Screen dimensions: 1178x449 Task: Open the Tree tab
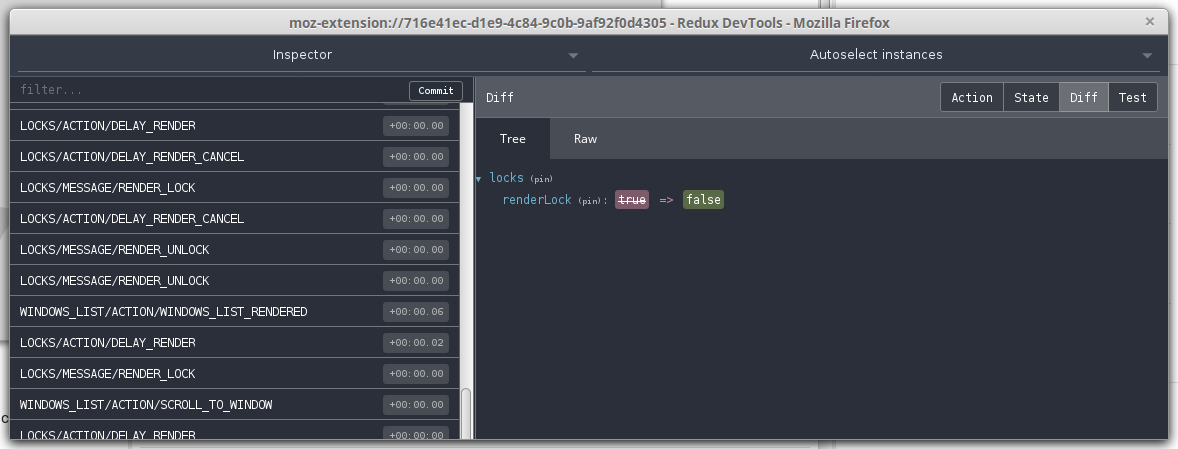(x=512, y=139)
